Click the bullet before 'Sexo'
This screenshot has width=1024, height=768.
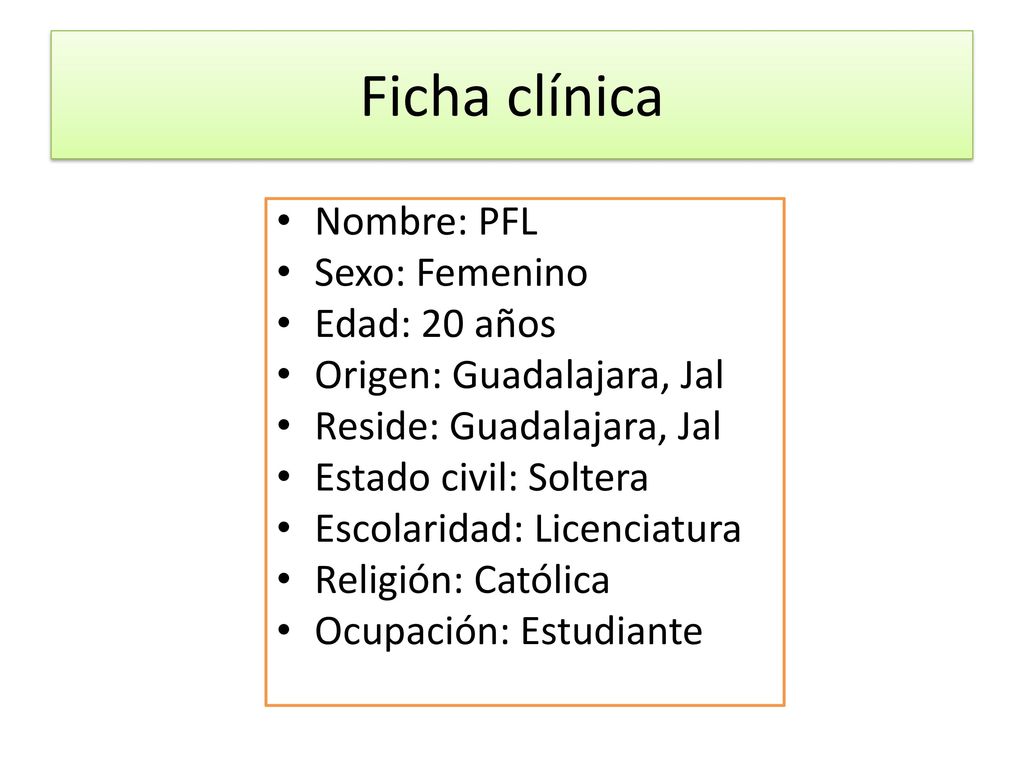(x=283, y=271)
